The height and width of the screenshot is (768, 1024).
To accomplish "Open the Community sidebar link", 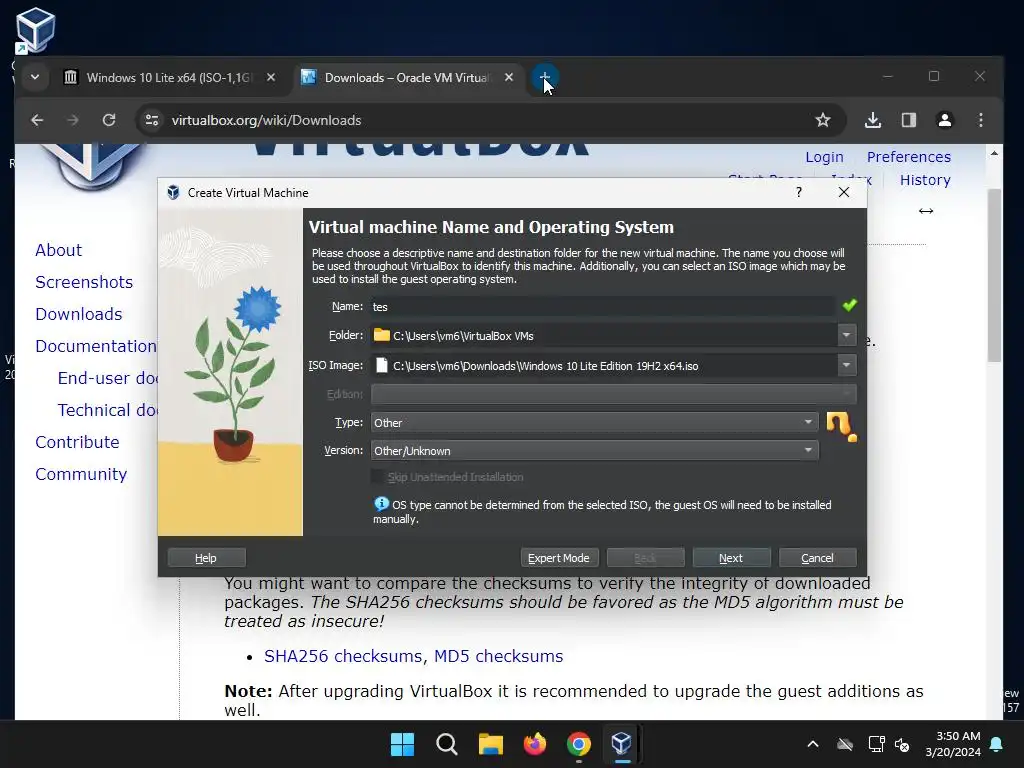I will 81,474.
